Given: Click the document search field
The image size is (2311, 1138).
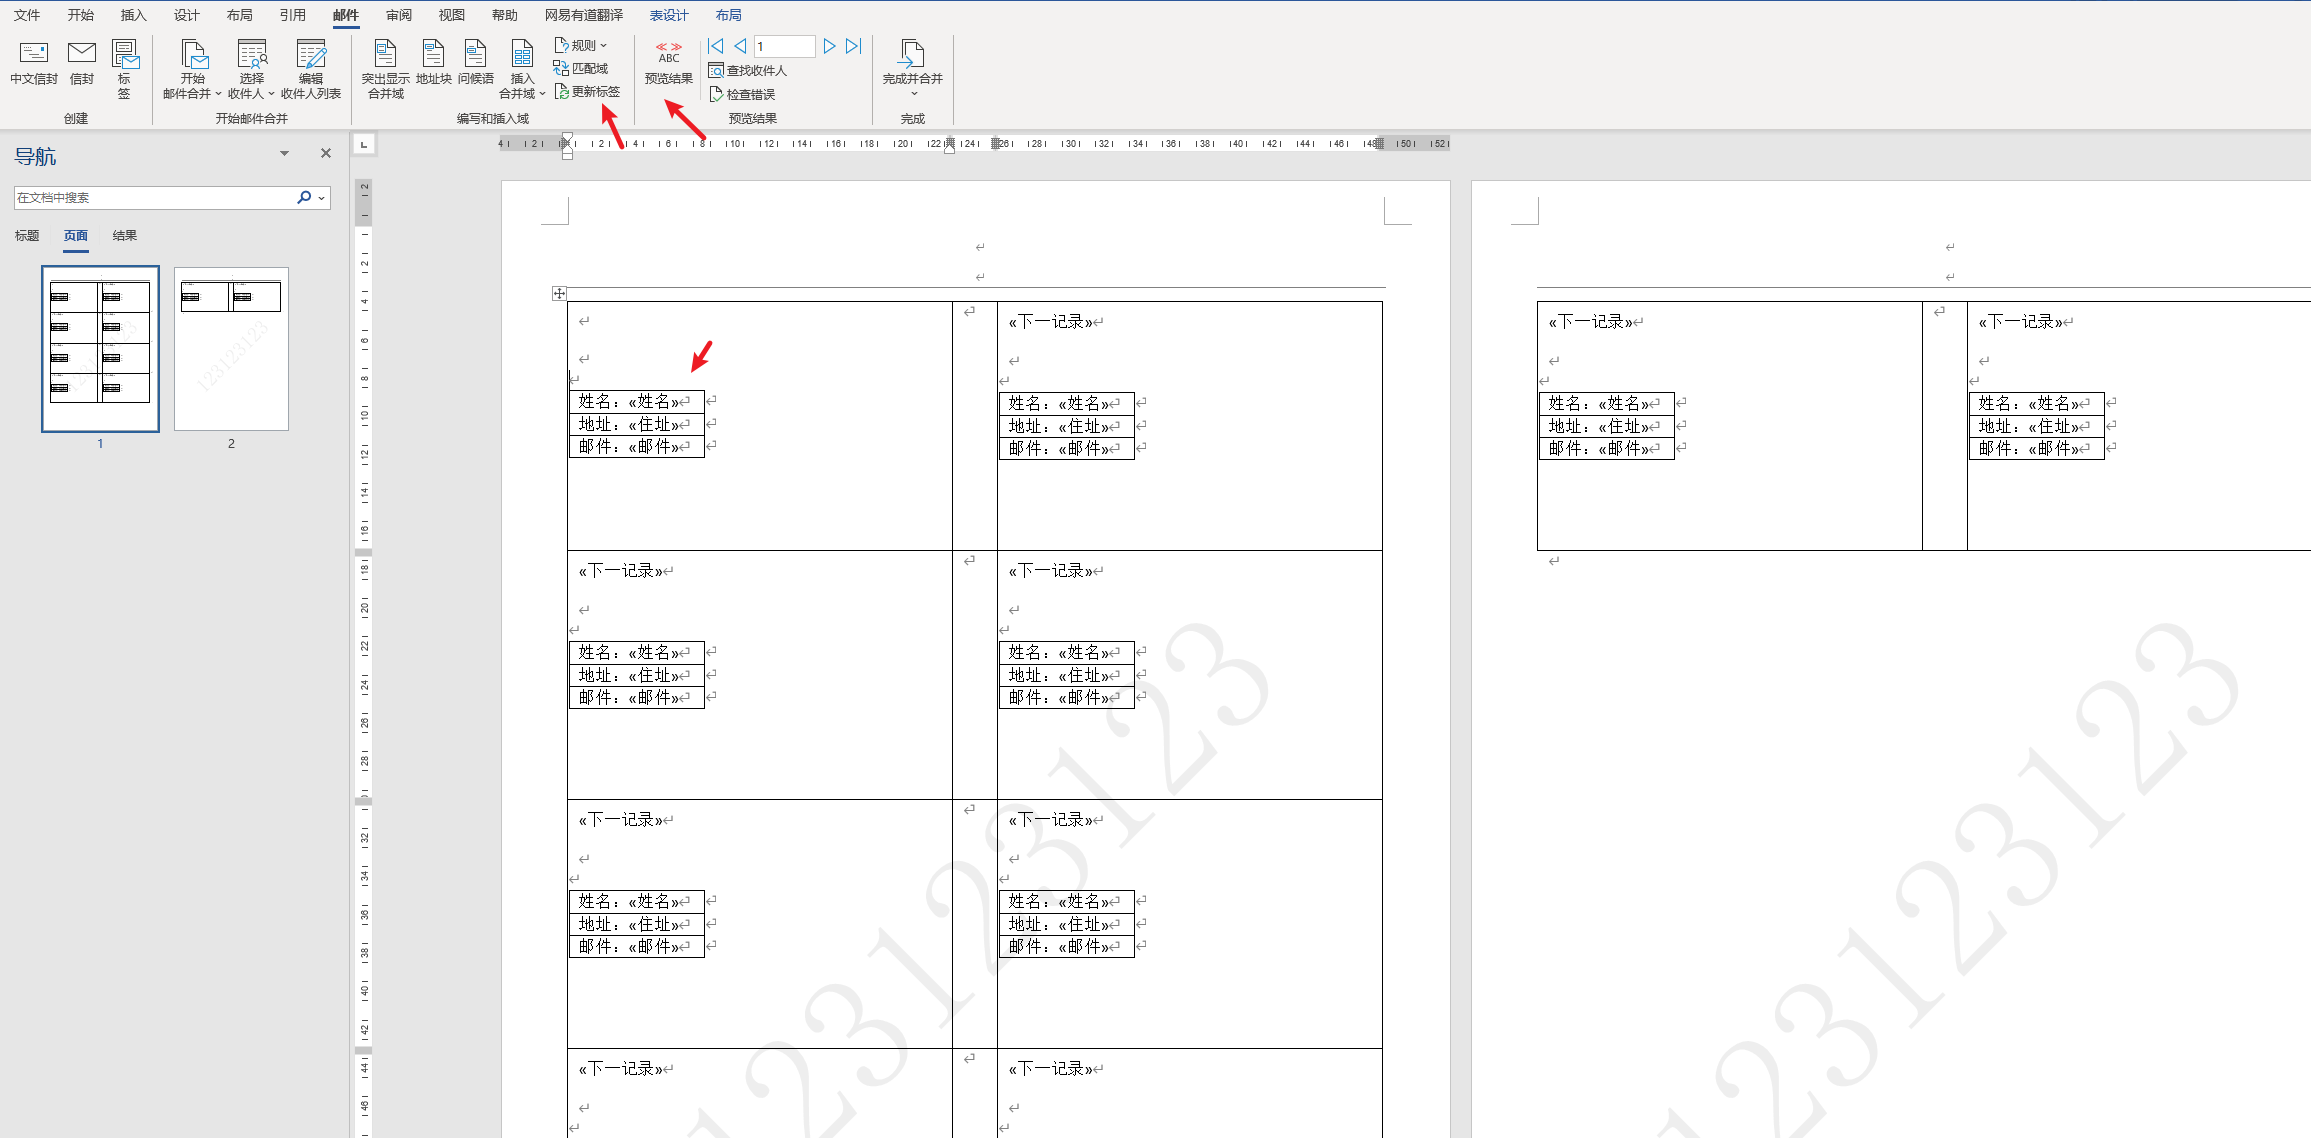Looking at the screenshot, I should pyautogui.click(x=153, y=198).
